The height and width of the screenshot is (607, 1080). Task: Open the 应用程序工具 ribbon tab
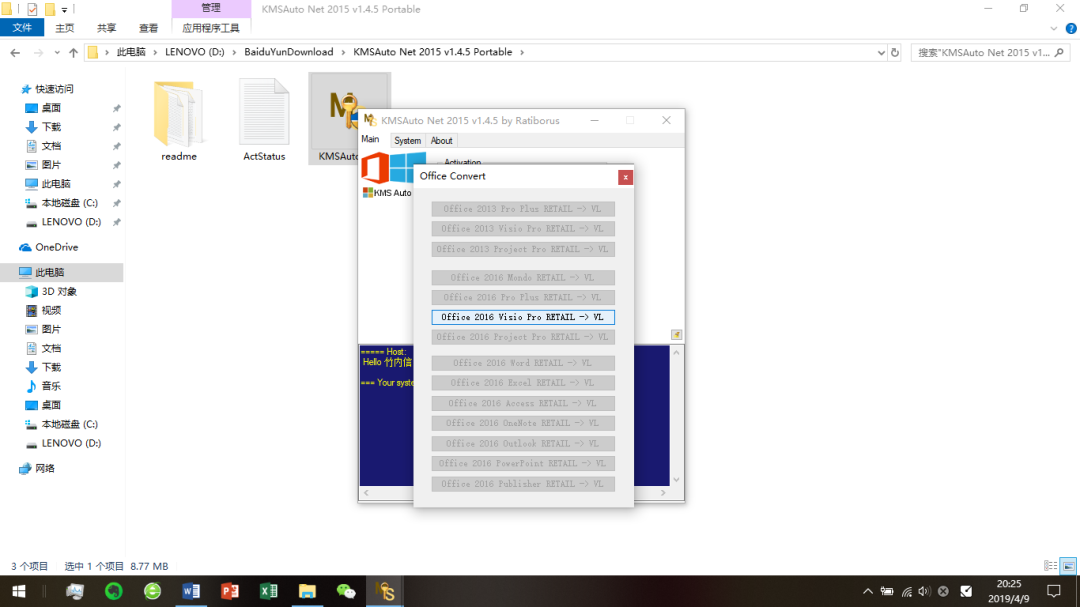(211, 28)
